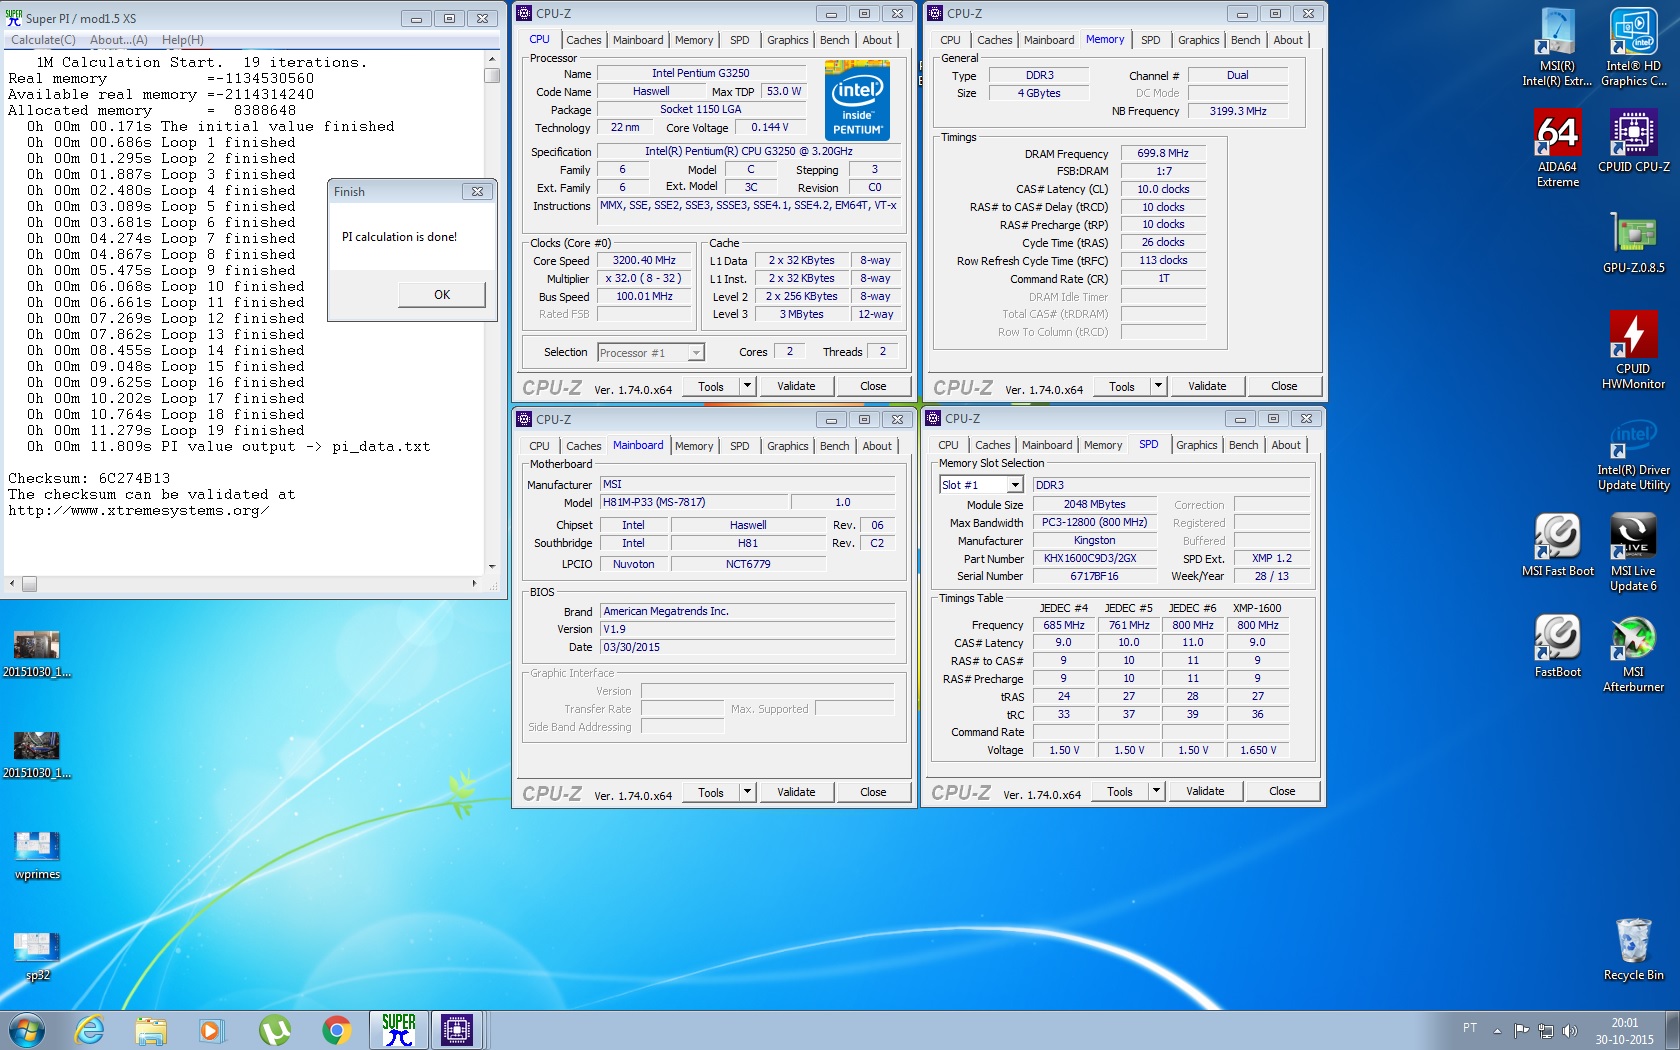1680x1050 pixels.
Task: Switch to Super PI taskbar button
Action: click(399, 1030)
